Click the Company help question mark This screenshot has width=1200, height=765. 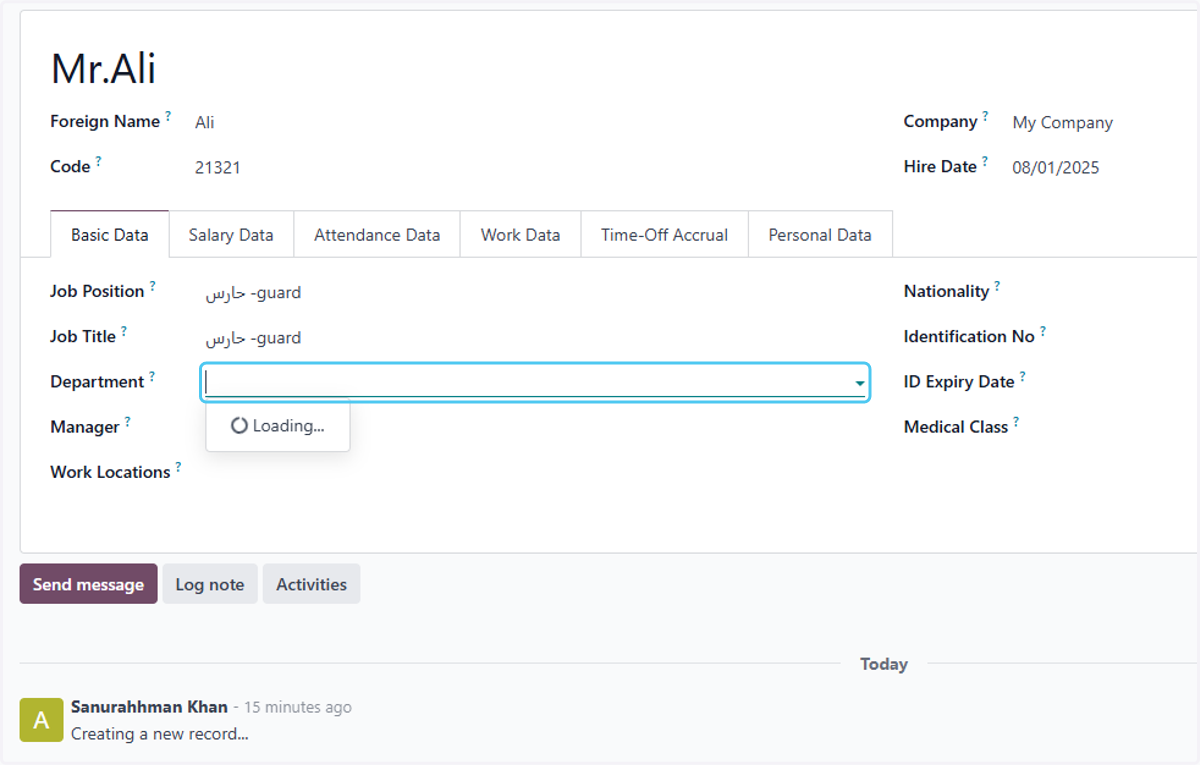point(985,116)
